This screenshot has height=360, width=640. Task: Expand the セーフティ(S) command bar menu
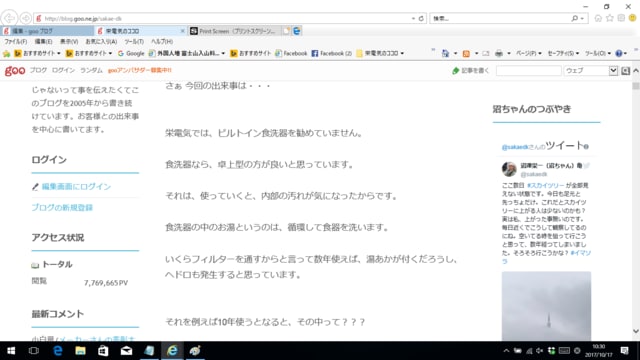[x=563, y=53]
